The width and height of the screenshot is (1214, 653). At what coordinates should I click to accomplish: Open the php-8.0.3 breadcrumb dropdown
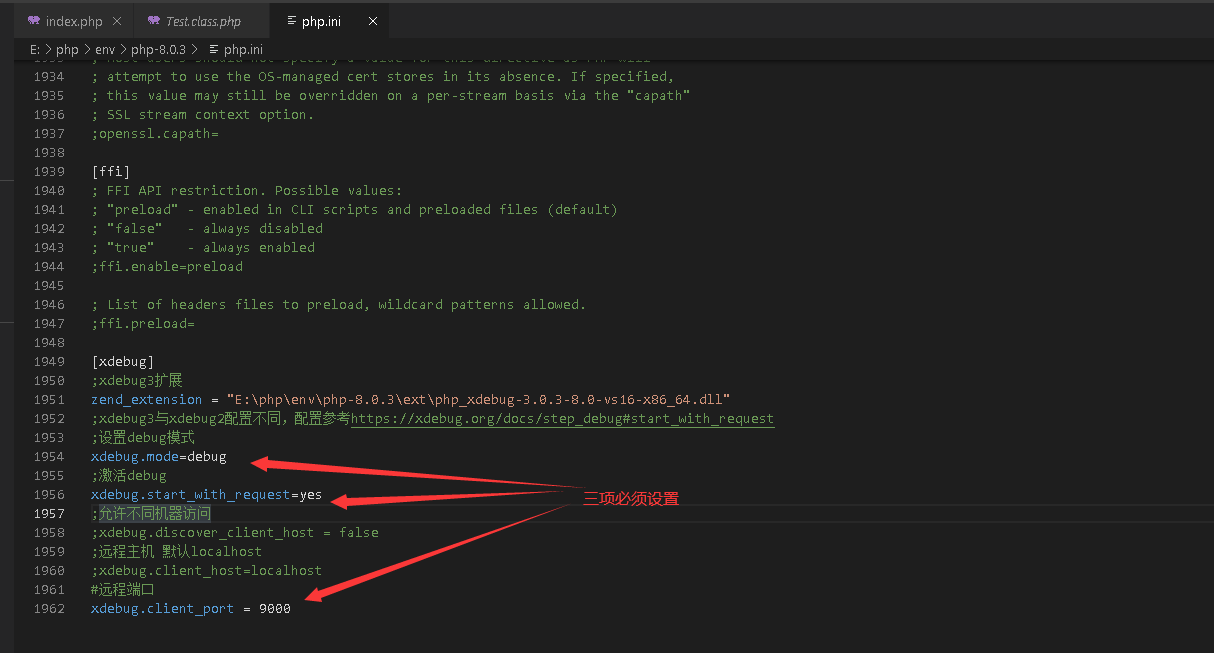coord(159,49)
